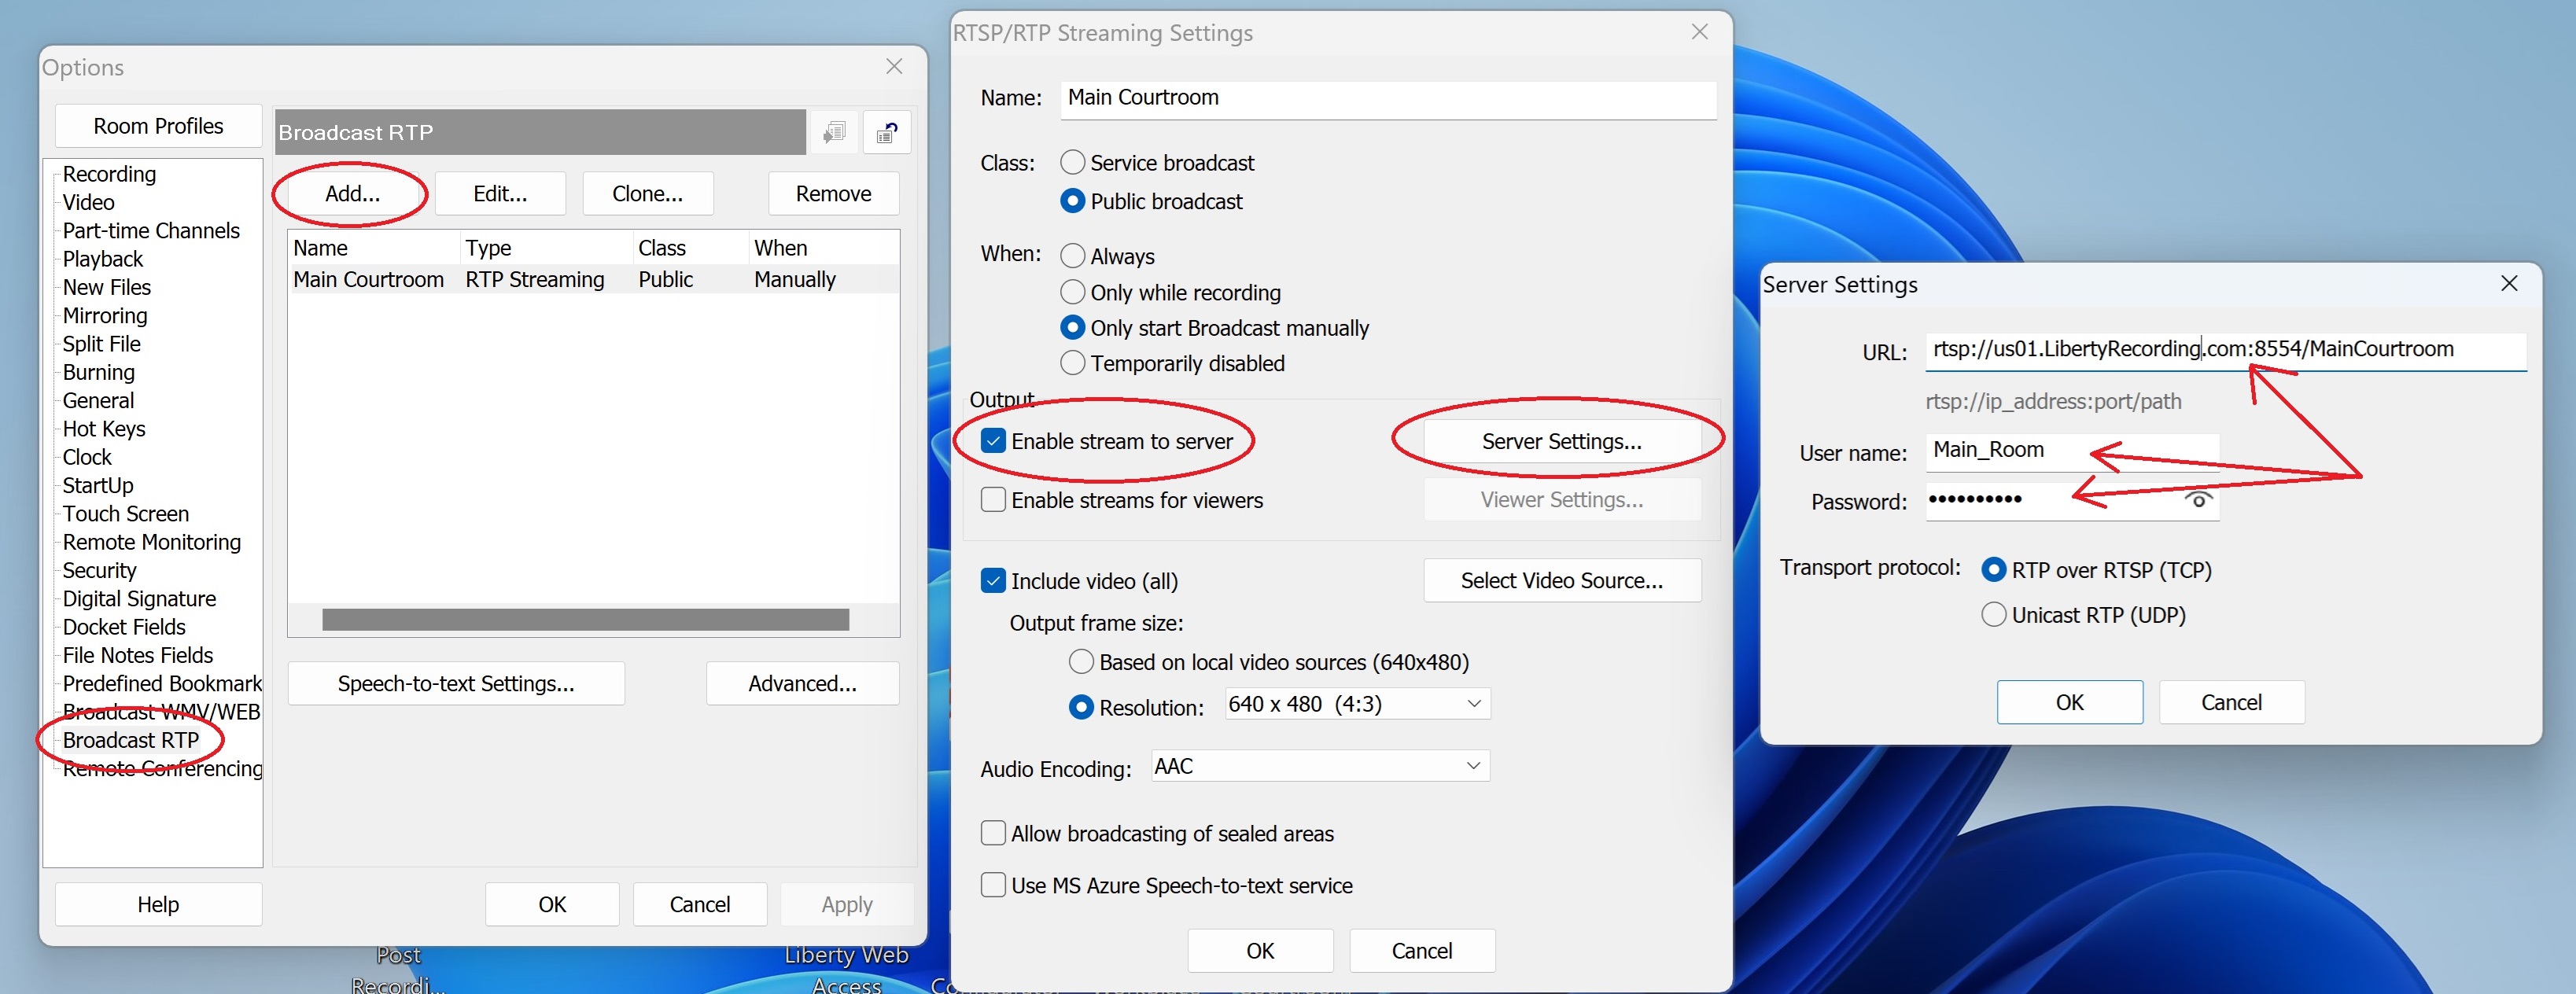Select Only start Broadcast manually radio button
The width and height of the screenshot is (2576, 994).
point(1070,327)
